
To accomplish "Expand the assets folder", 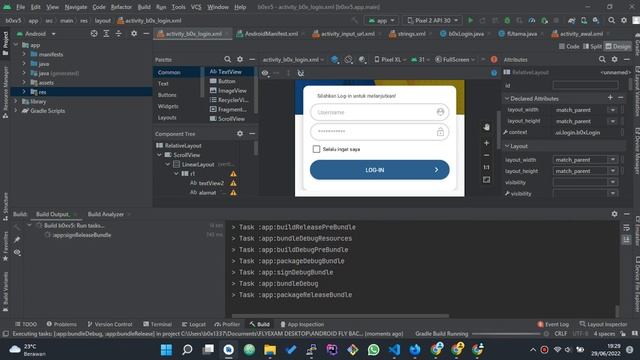I will pos(24,82).
